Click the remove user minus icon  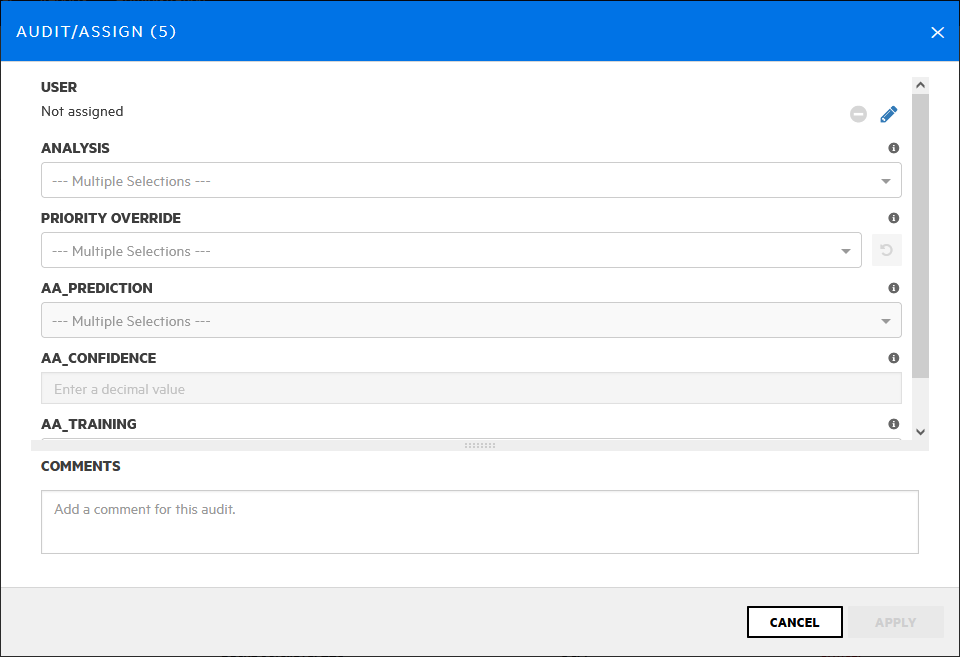(858, 114)
